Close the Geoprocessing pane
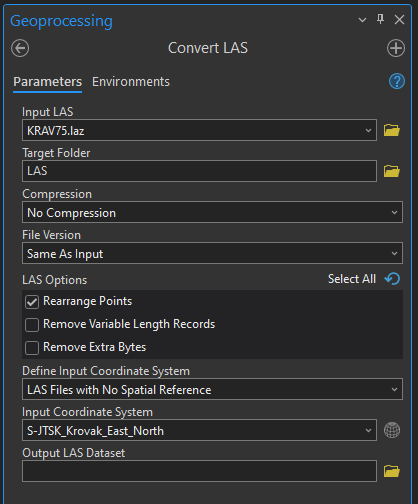The width and height of the screenshot is (418, 504). click(x=399, y=20)
